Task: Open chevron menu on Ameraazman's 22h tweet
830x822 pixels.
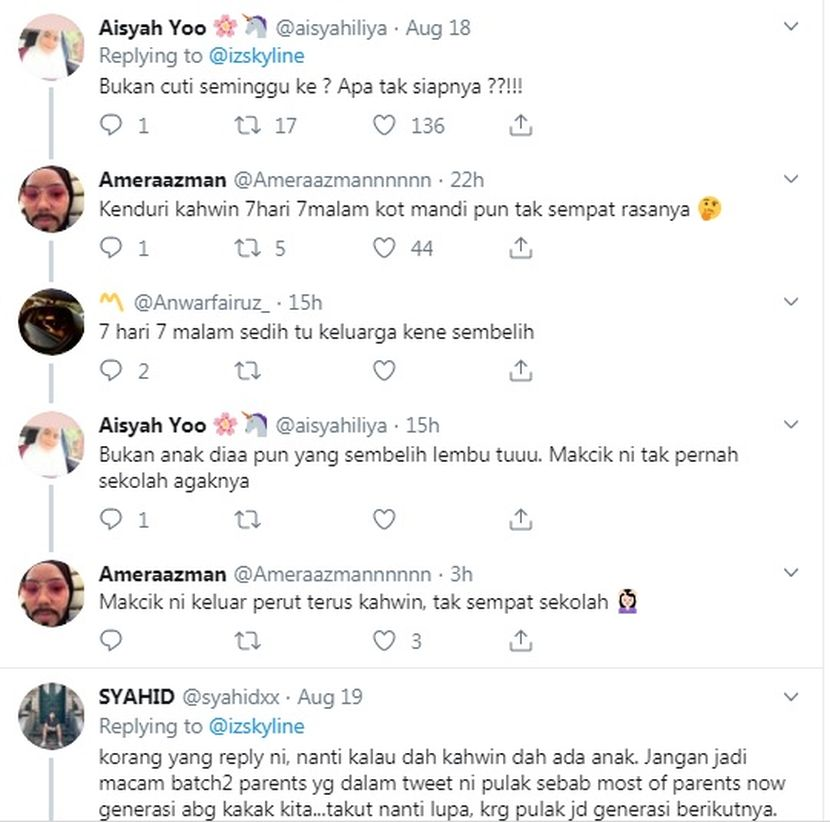Action: [x=790, y=179]
